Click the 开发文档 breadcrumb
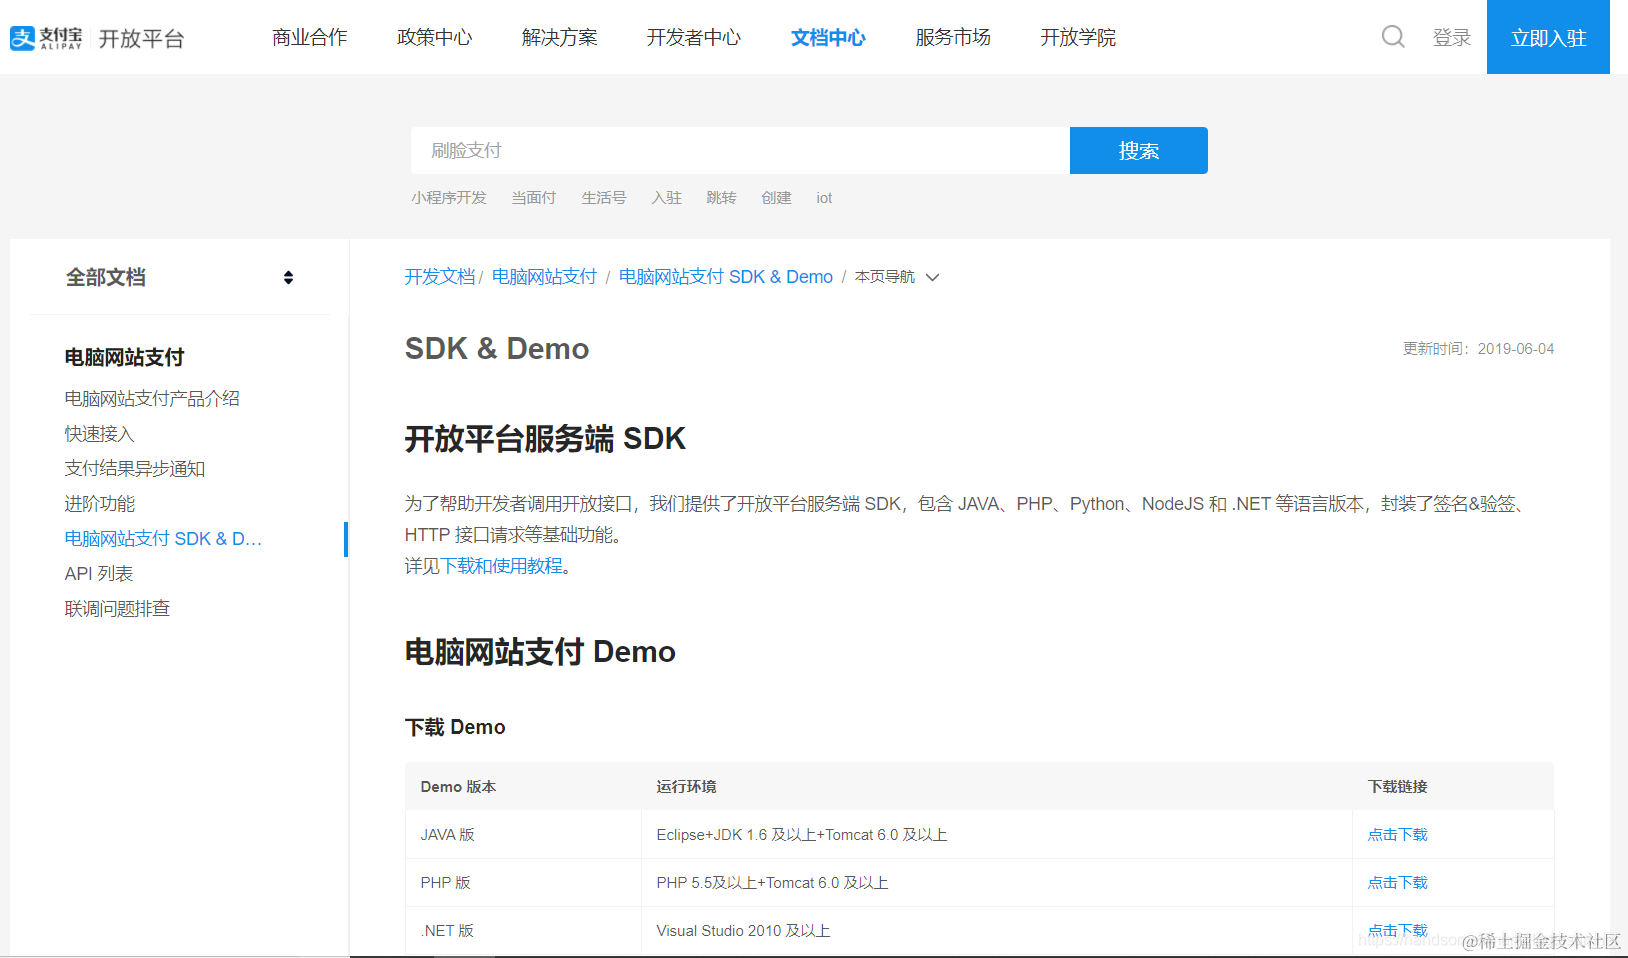 pyautogui.click(x=440, y=277)
